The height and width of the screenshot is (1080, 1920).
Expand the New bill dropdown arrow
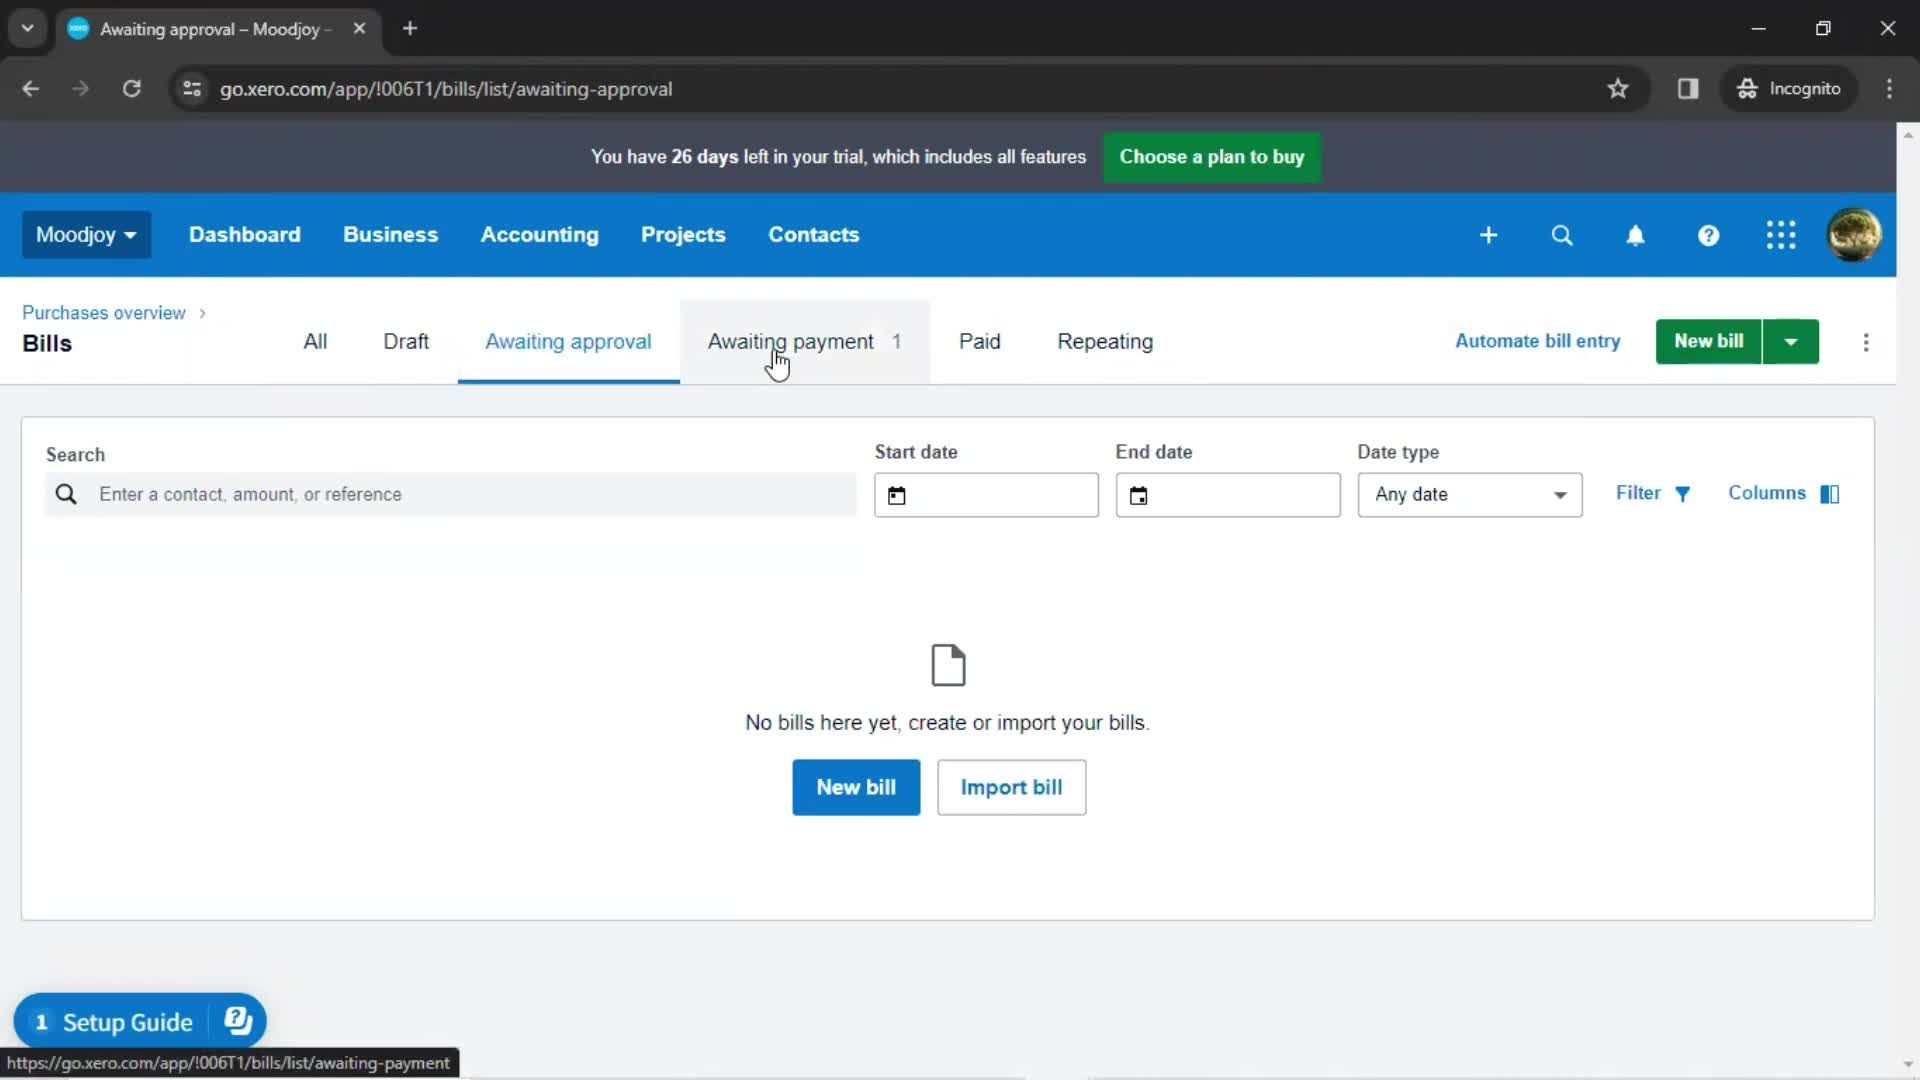tap(1791, 342)
